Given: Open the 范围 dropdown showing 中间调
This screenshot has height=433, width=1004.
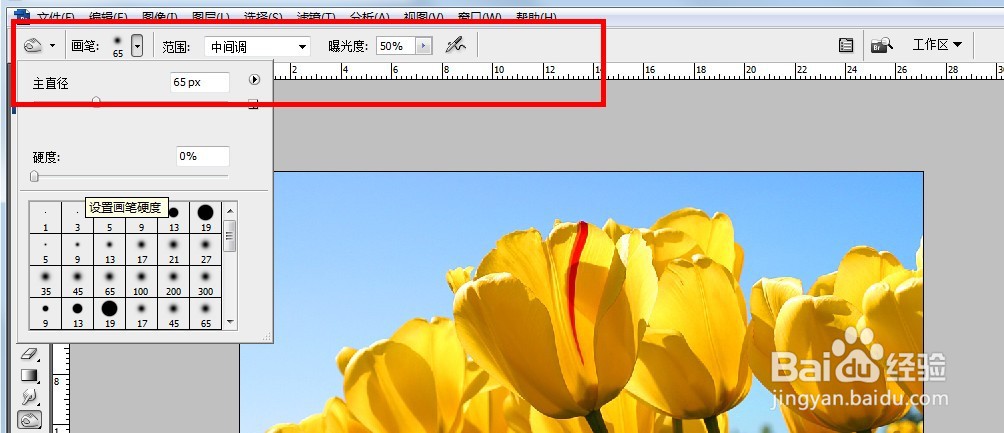Looking at the screenshot, I should coord(257,46).
